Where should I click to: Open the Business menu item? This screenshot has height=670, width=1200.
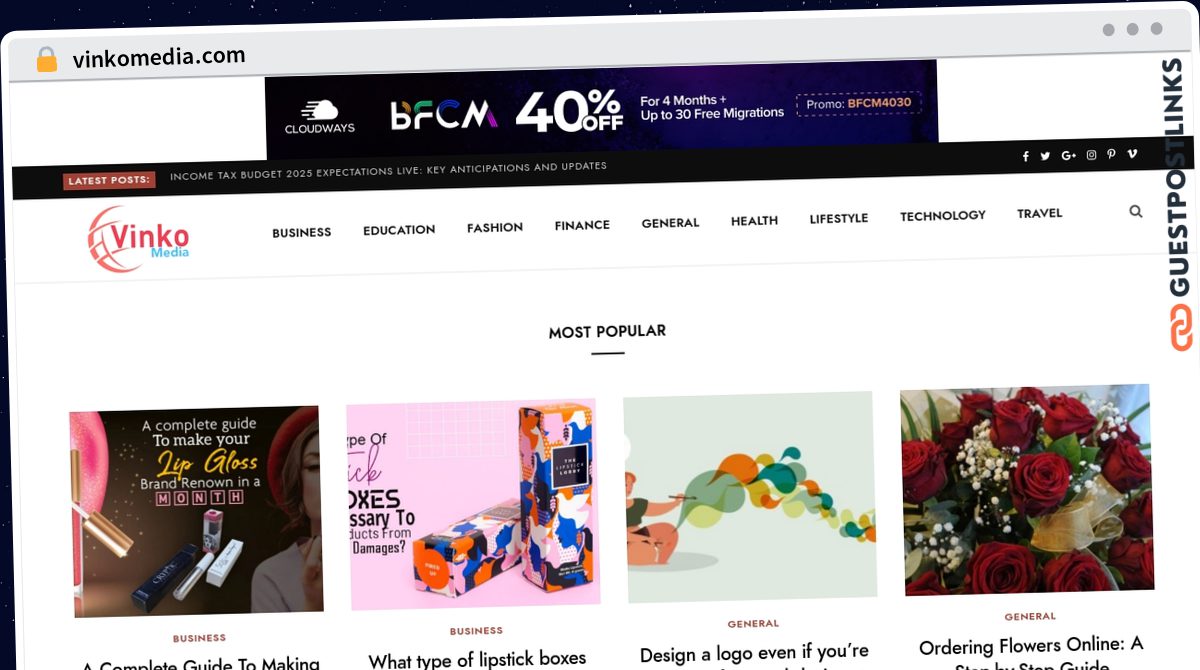pyautogui.click(x=301, y=232)
